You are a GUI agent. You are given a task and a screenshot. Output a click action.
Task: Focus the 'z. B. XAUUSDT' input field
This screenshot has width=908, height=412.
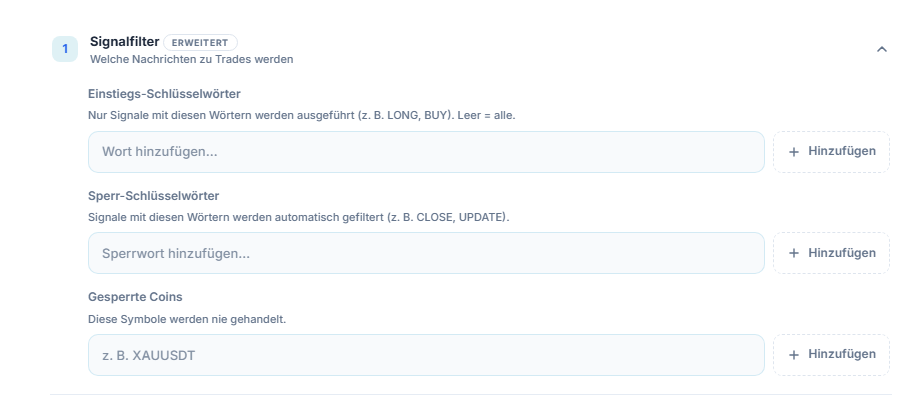coord(426,355)
